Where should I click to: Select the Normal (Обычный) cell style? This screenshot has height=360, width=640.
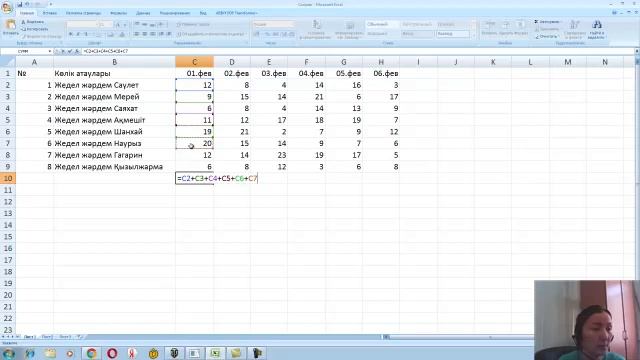coord(382,24)
